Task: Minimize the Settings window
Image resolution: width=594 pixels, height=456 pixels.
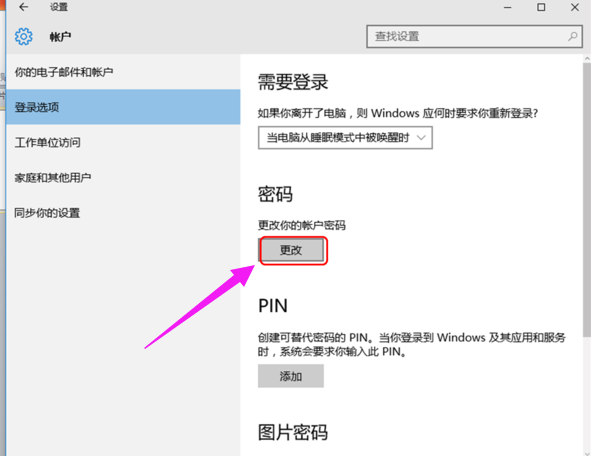Action: coord(508,7)
